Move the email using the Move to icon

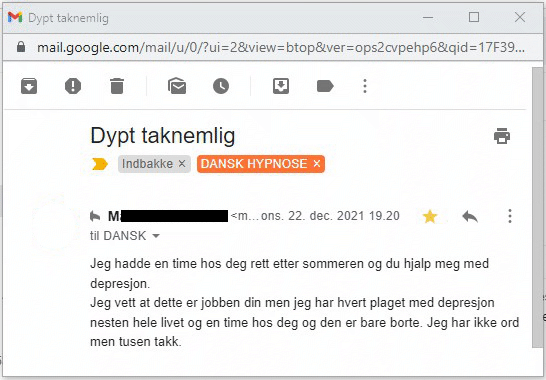coord(281,86)
